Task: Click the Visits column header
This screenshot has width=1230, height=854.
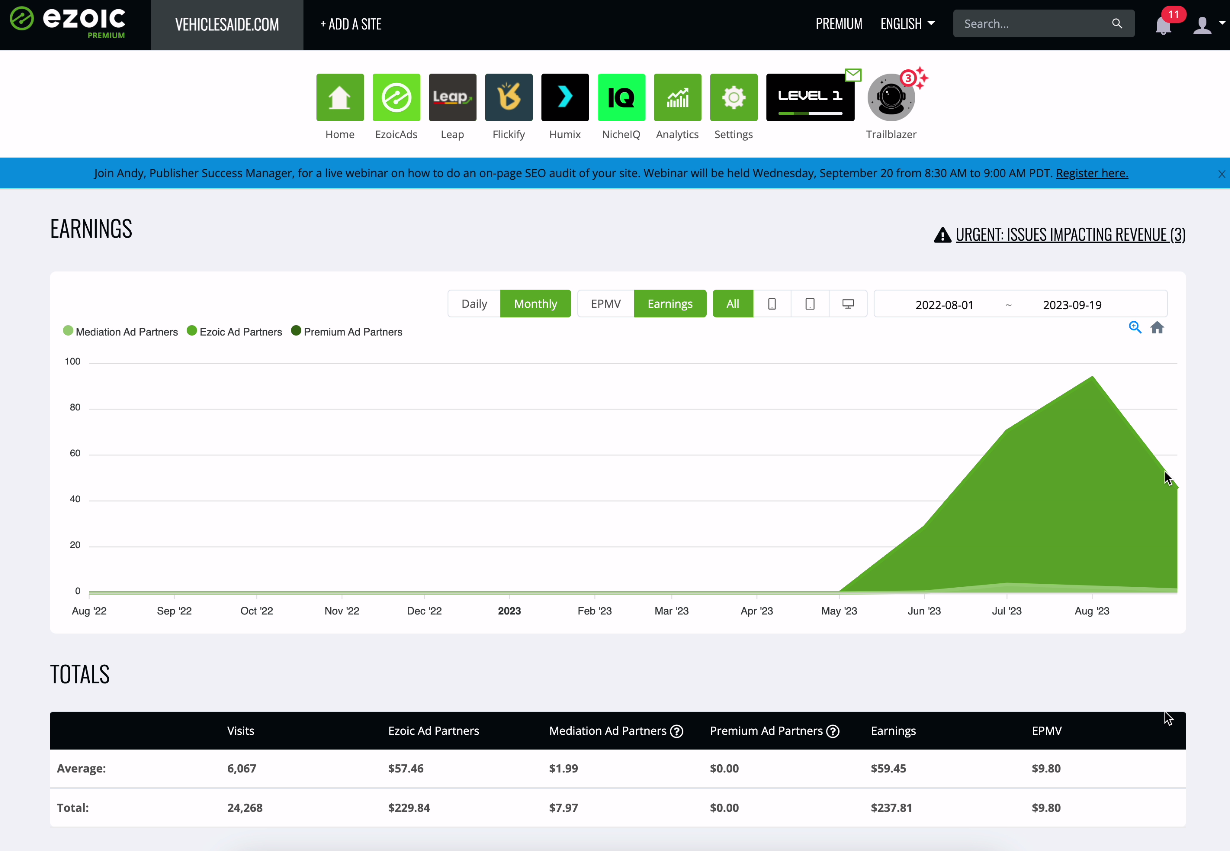Action: point(241,731)
